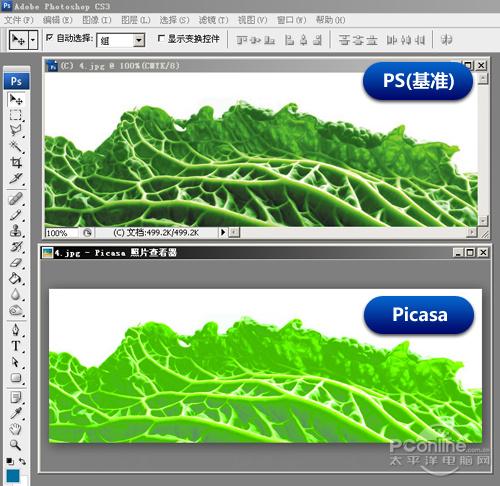
Task: Open the 图像(I) menu
Action: click(97, 20)
